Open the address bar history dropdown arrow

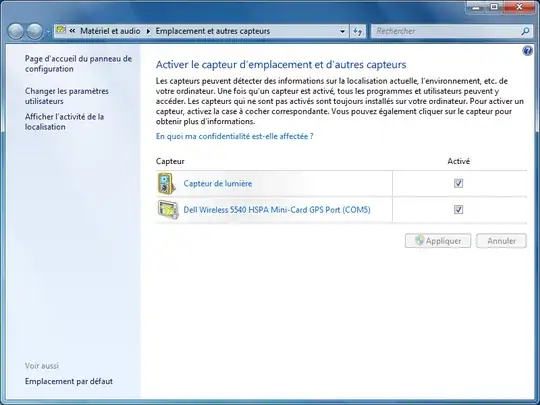342,31
